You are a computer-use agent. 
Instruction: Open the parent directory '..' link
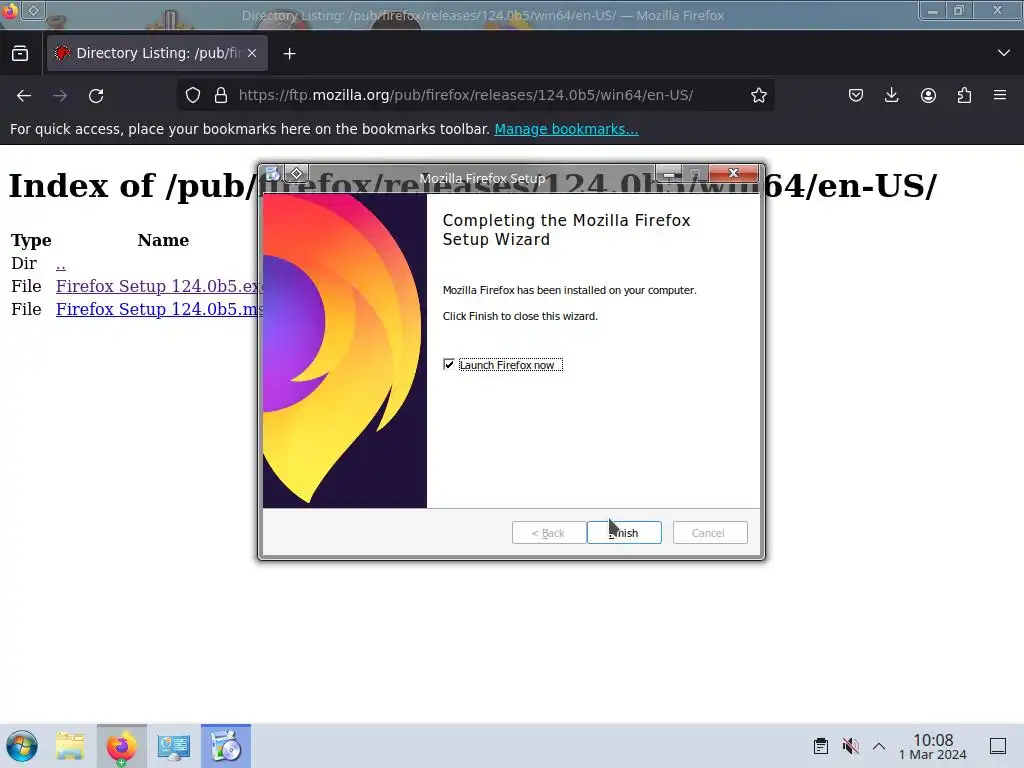(61, 264)
